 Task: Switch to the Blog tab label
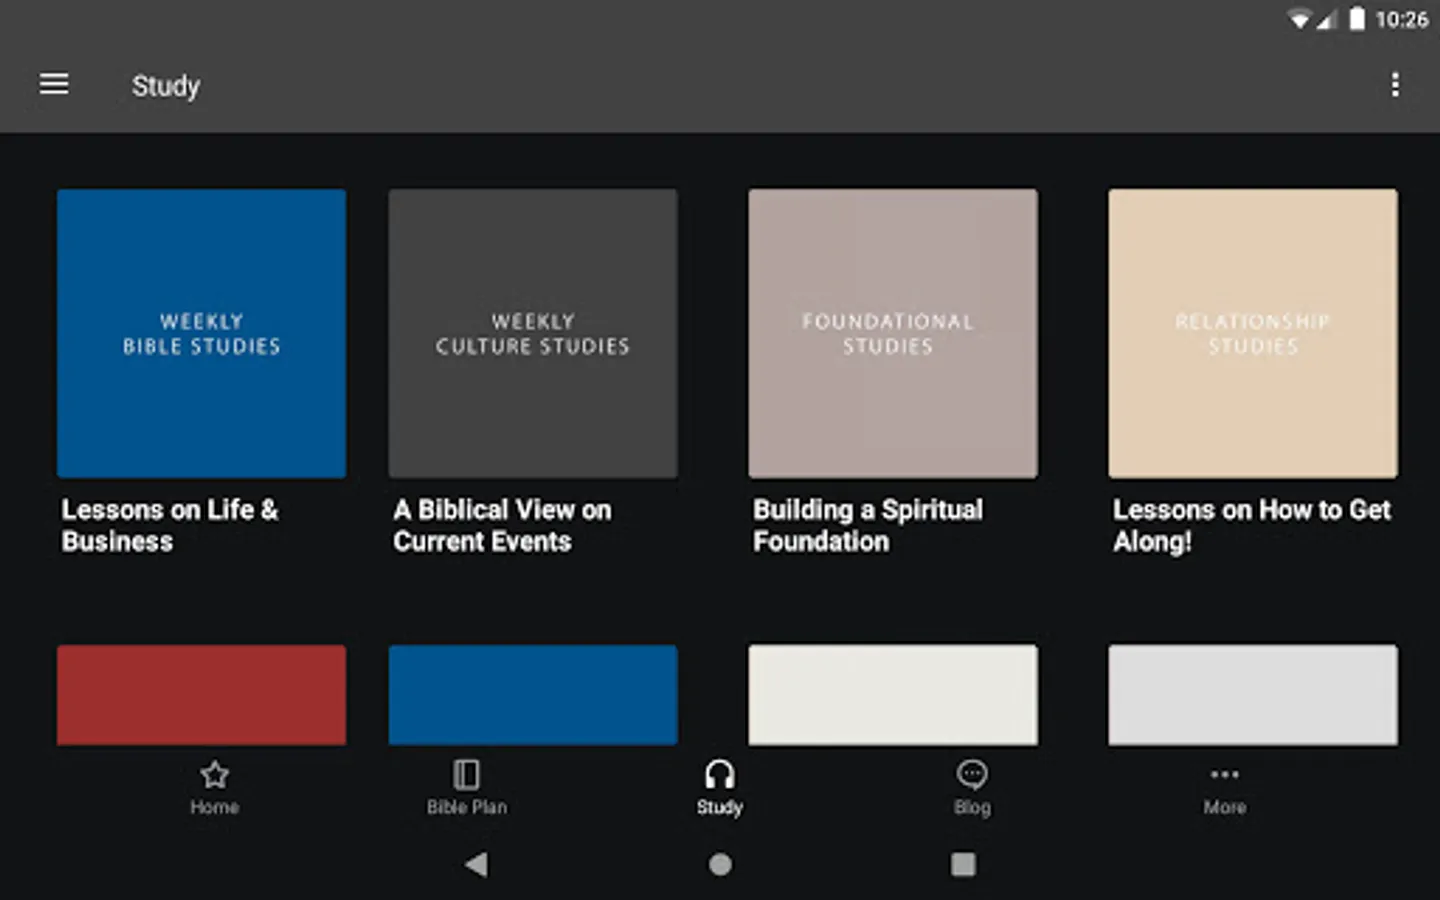(972, 807)
